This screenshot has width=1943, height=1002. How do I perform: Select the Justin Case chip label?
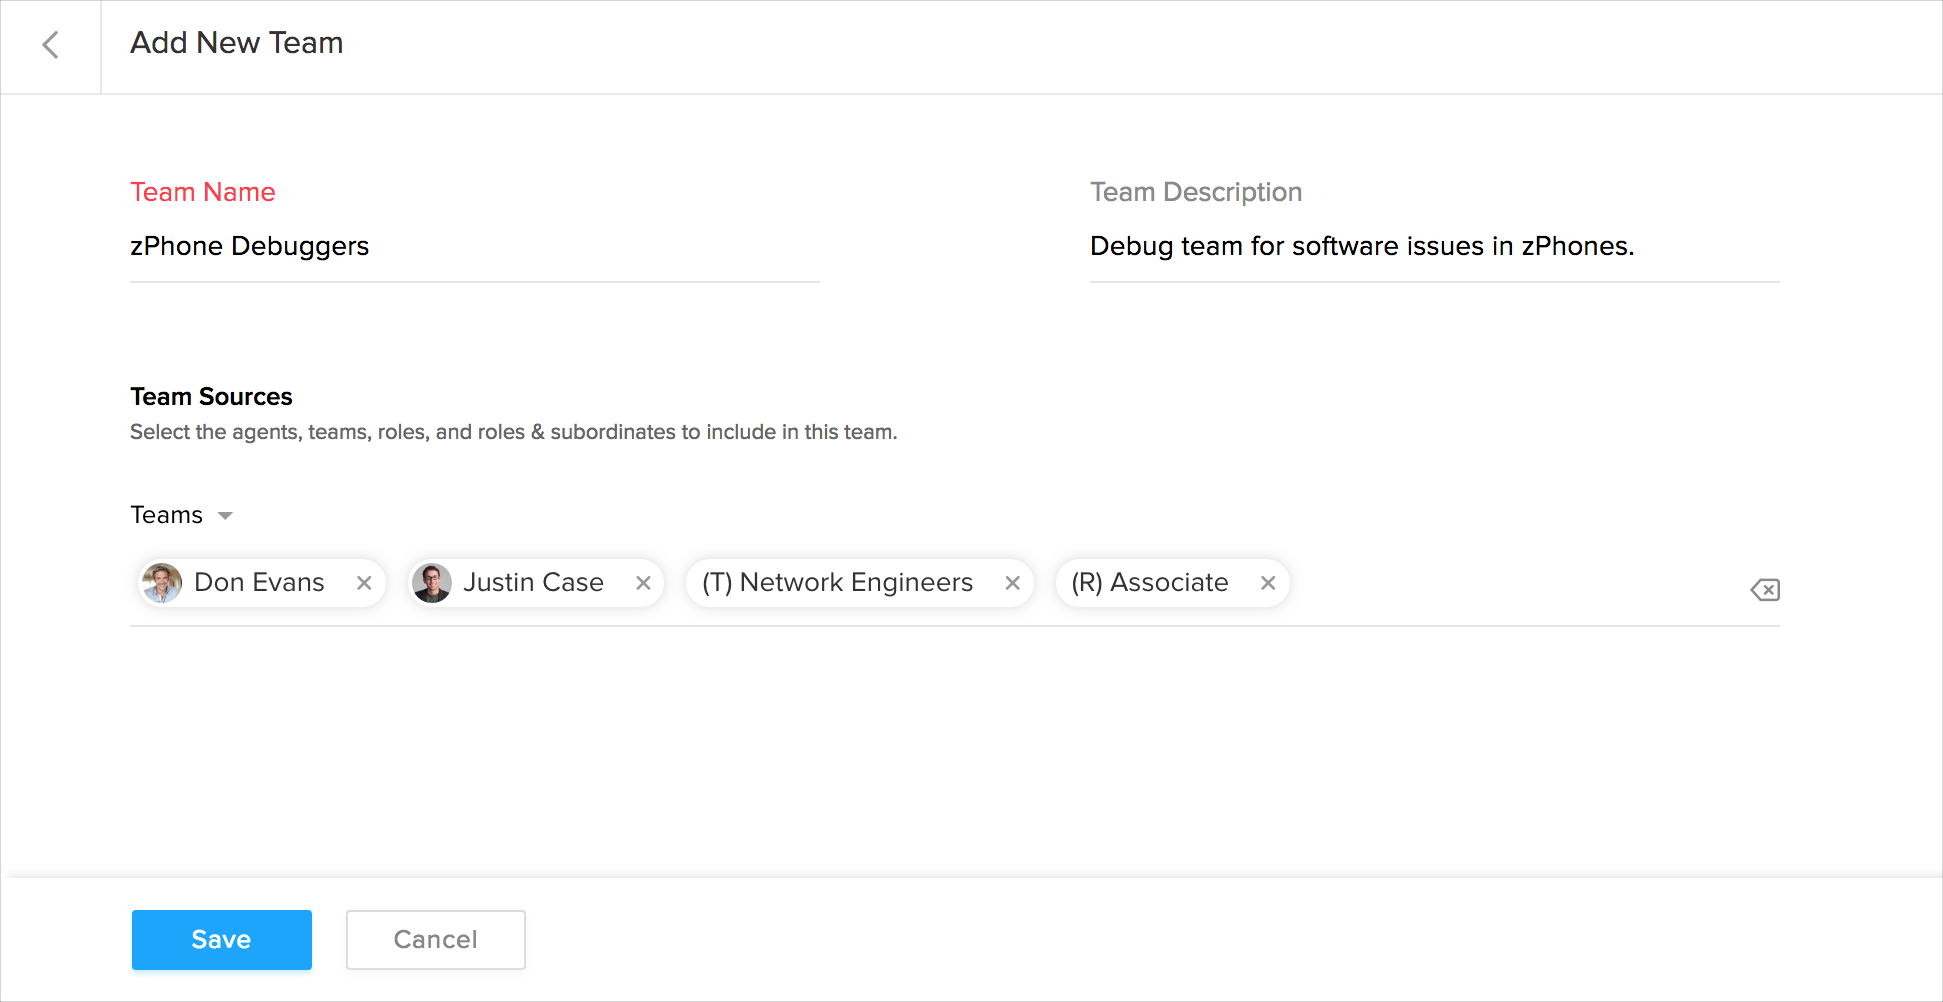(533, 583)
